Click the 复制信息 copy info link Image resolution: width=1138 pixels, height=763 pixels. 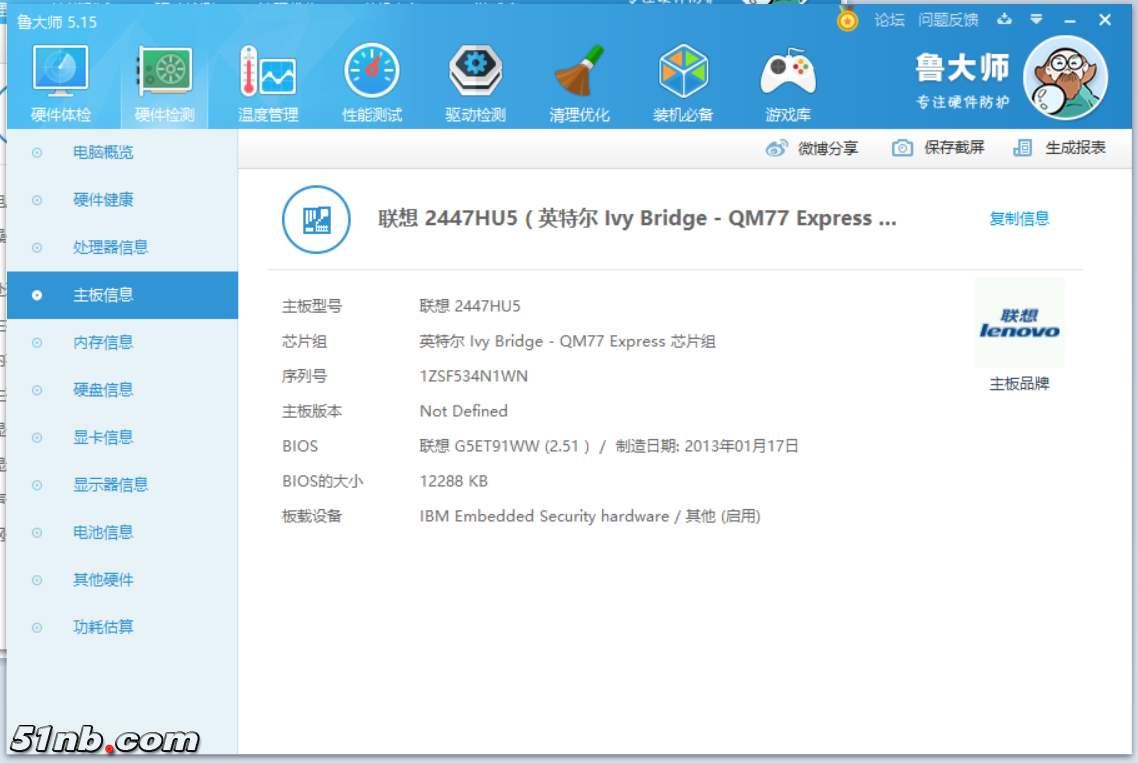tap(1019, 219)
